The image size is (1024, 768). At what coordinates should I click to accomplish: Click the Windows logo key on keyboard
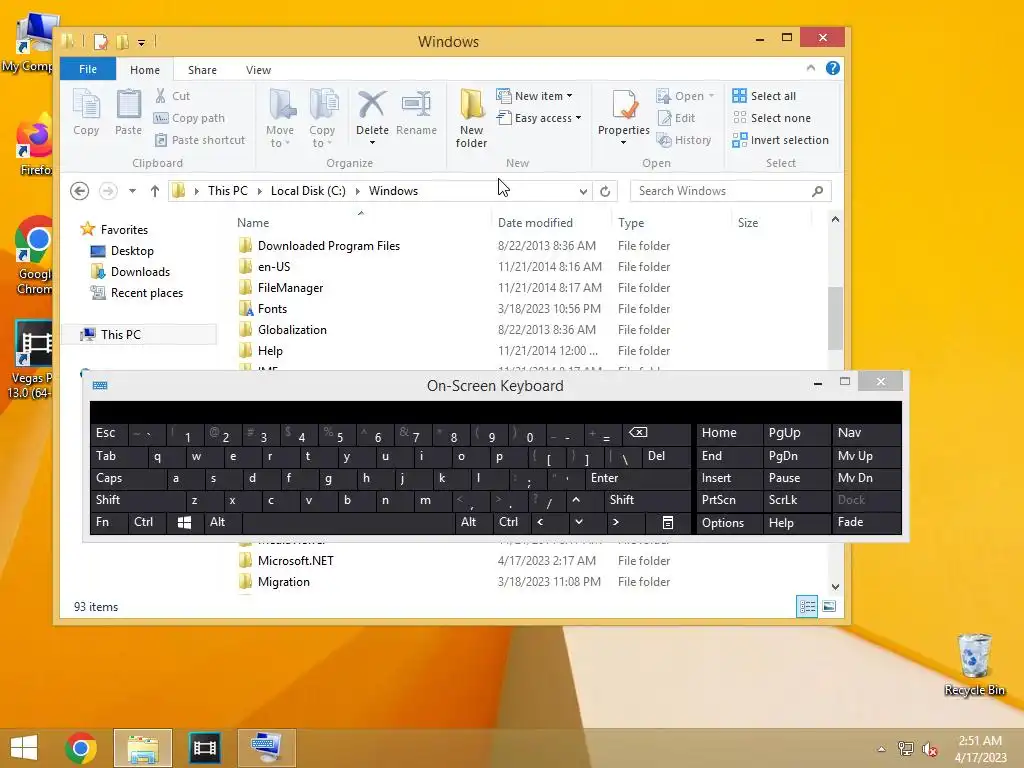185,522
